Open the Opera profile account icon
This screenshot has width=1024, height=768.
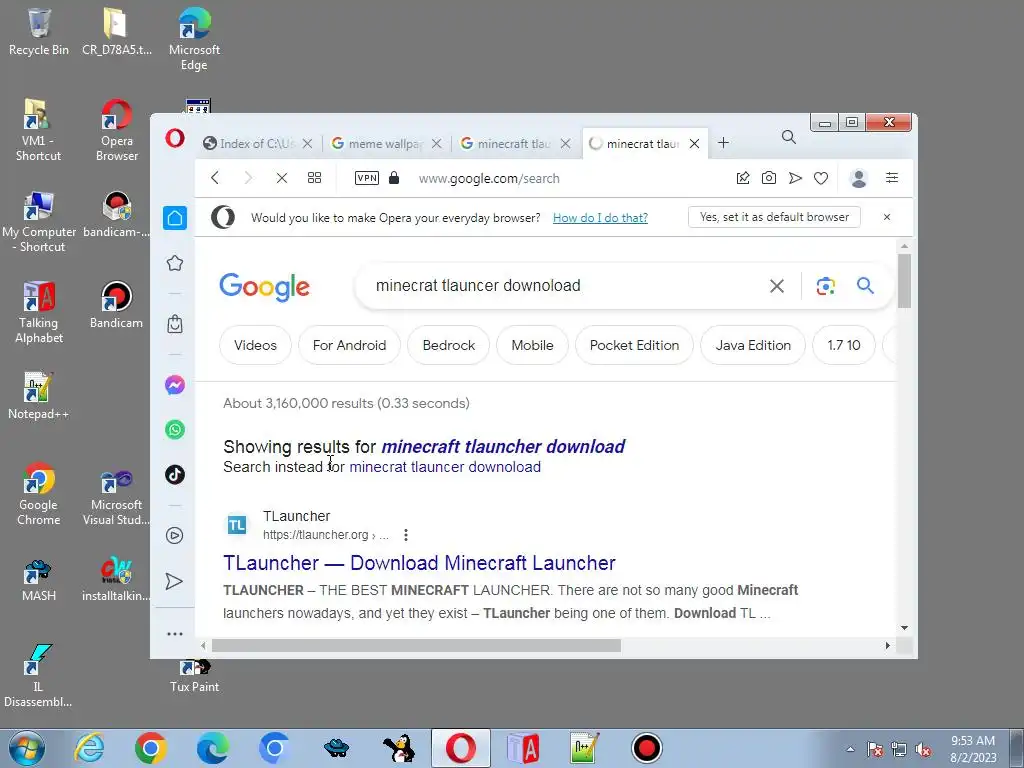(859, 178)
